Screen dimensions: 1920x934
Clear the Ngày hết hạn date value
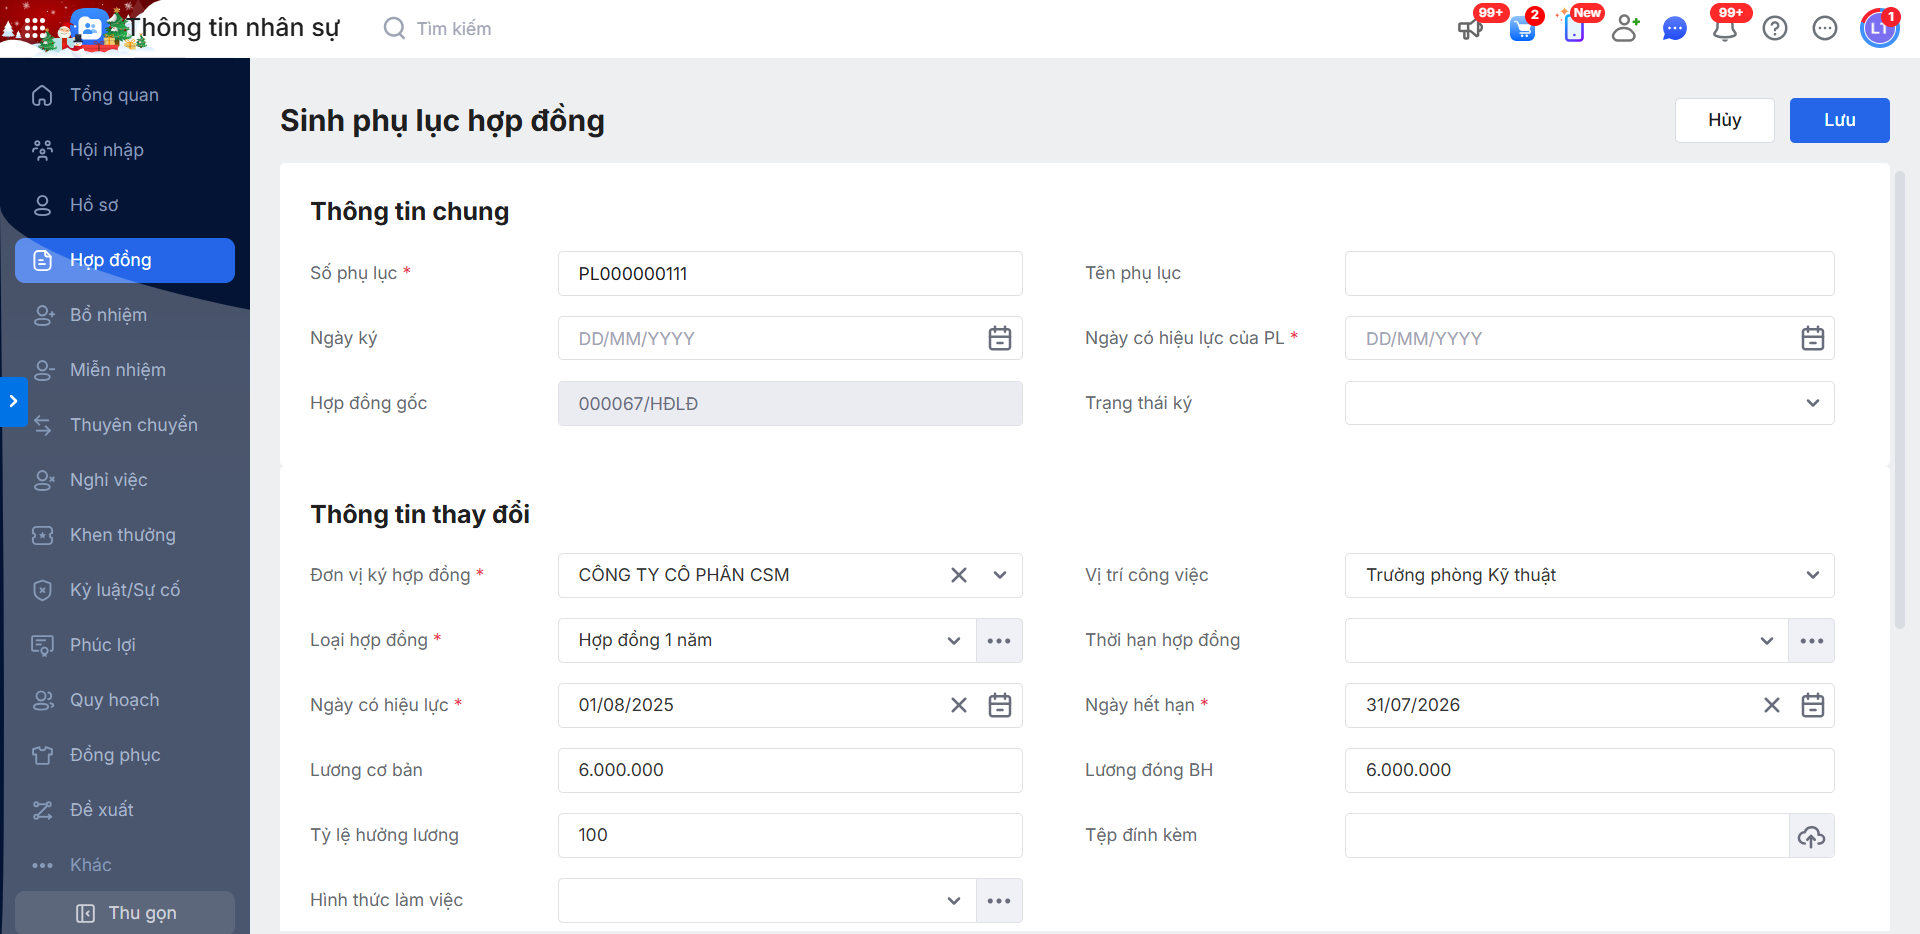(x=1771, y=706)
